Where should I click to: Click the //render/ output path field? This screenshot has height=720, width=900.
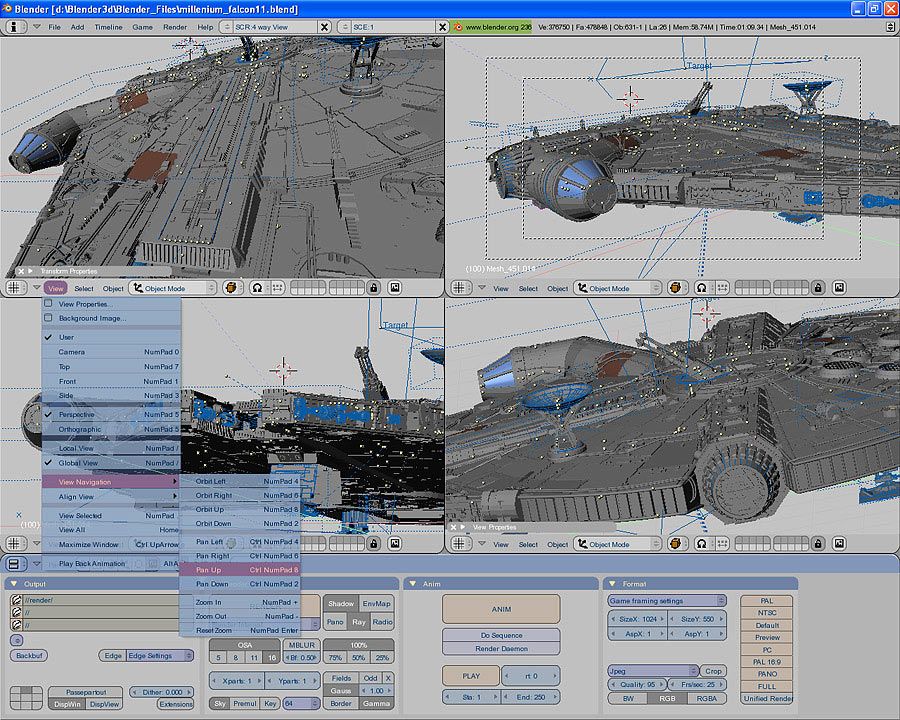pyautogui.click(x=101, y=601)
